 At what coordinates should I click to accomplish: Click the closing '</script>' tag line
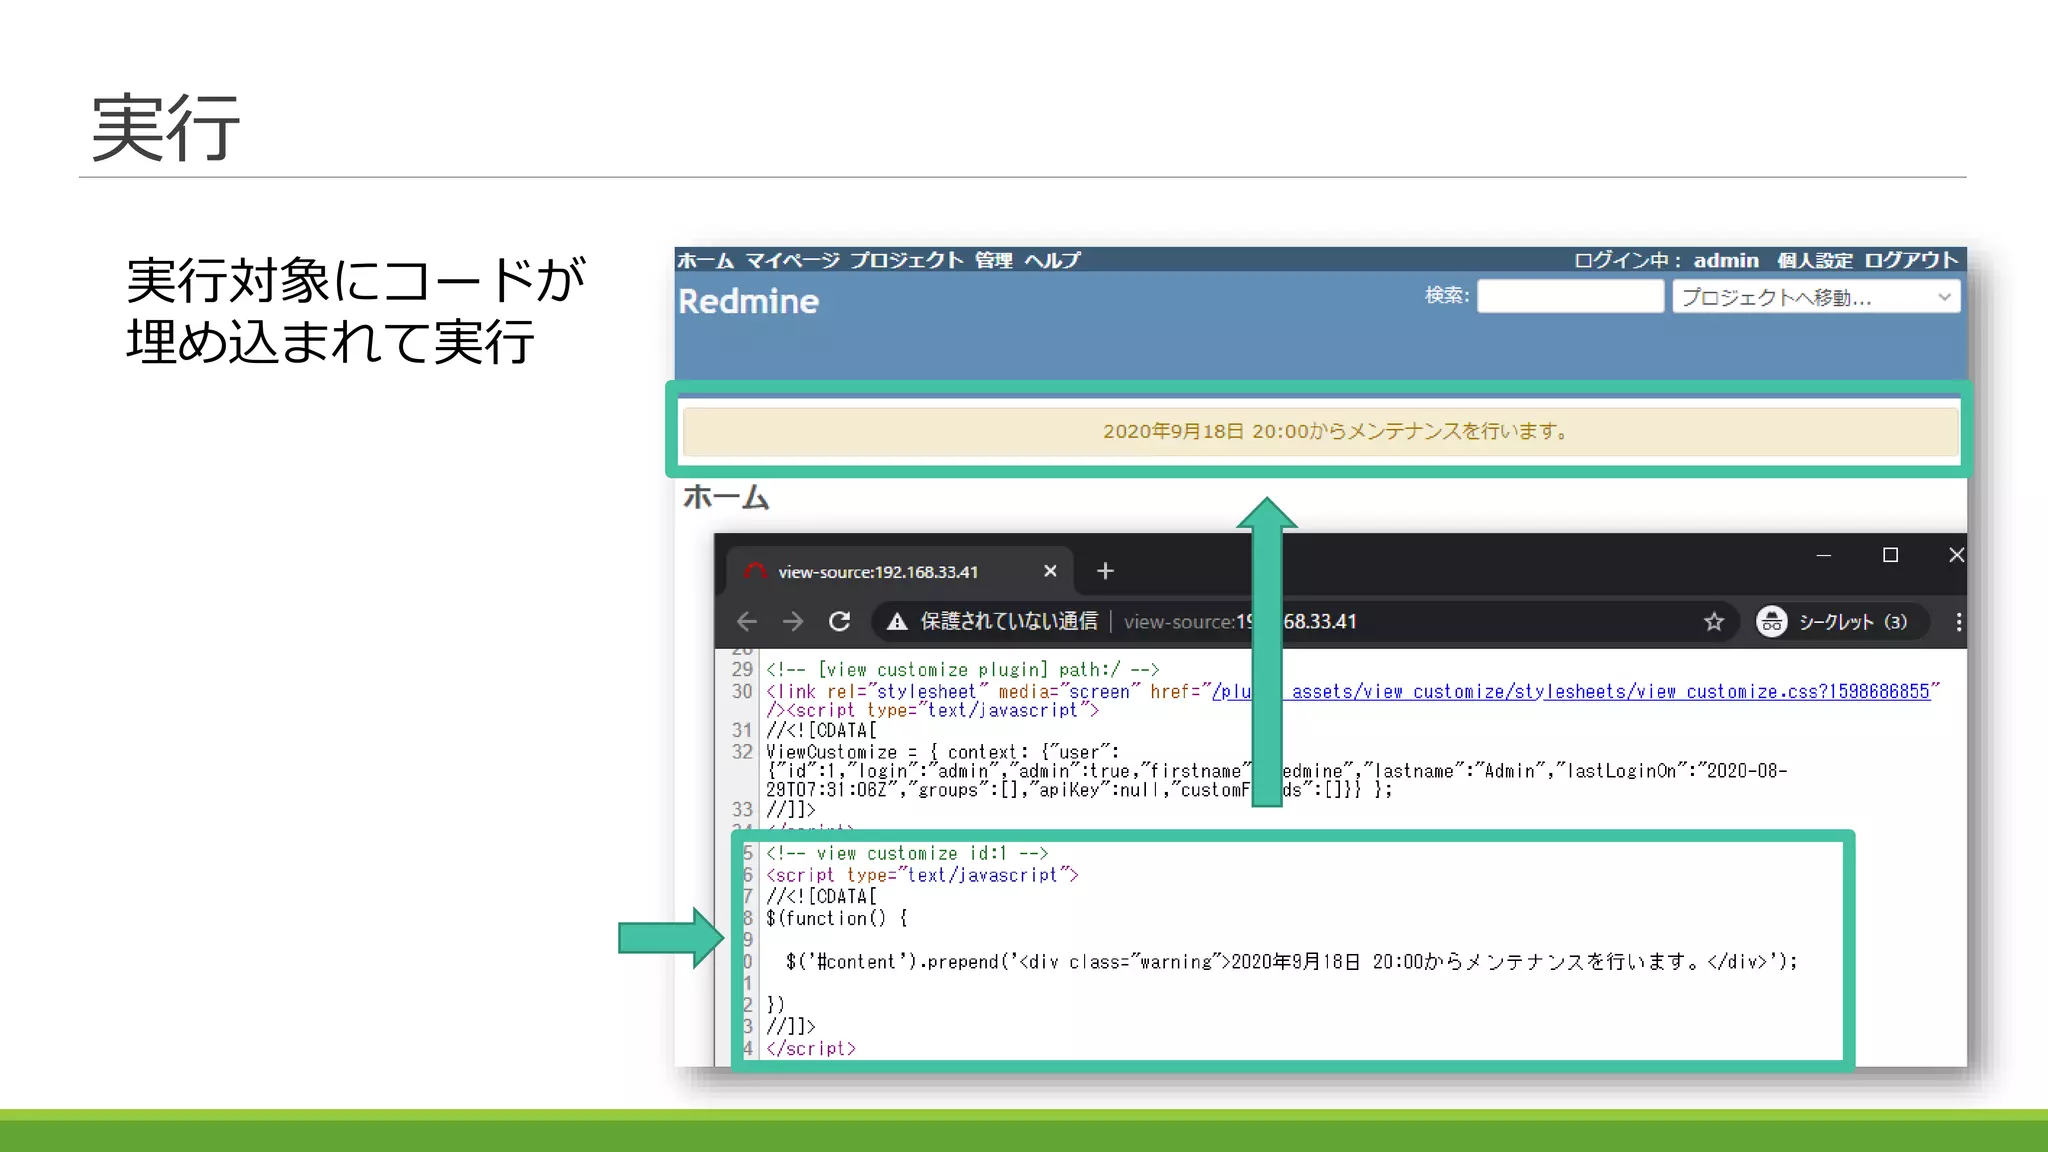pyautogui.click(x=811, y=1049)
